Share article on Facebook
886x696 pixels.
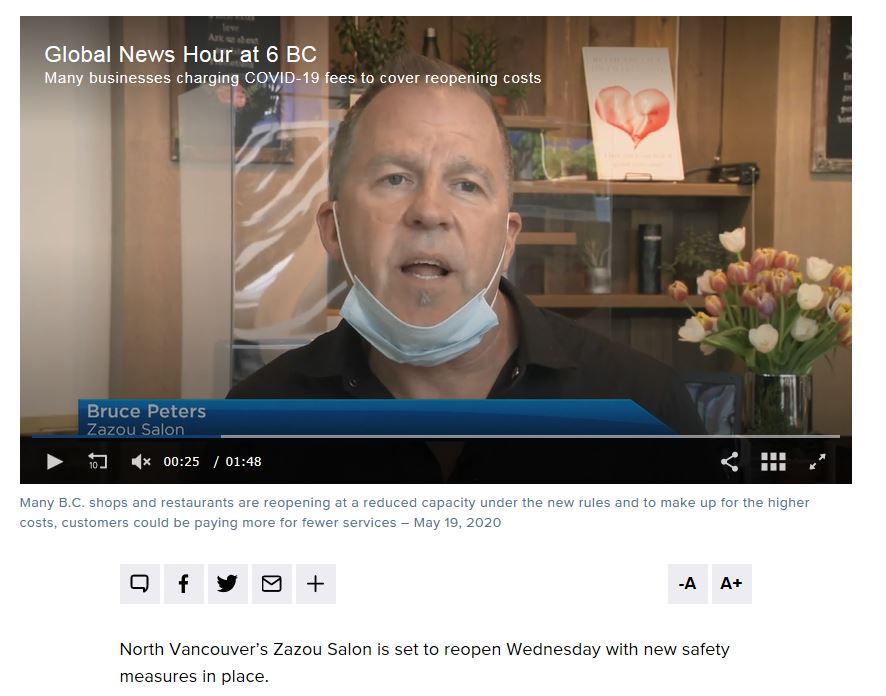[x=184, y=583]
